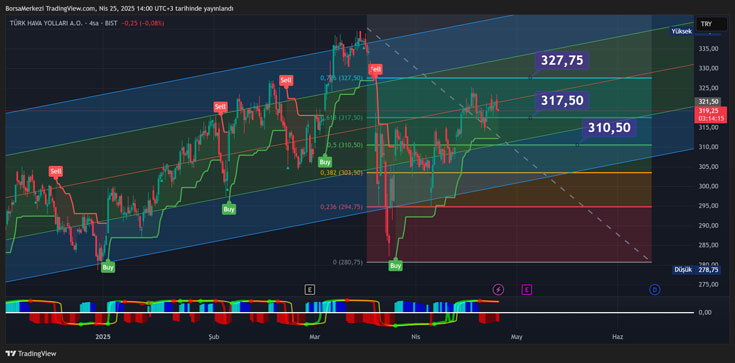Select the 327,75 price callout label
The image size is (735, 363).
coord(562,61)
